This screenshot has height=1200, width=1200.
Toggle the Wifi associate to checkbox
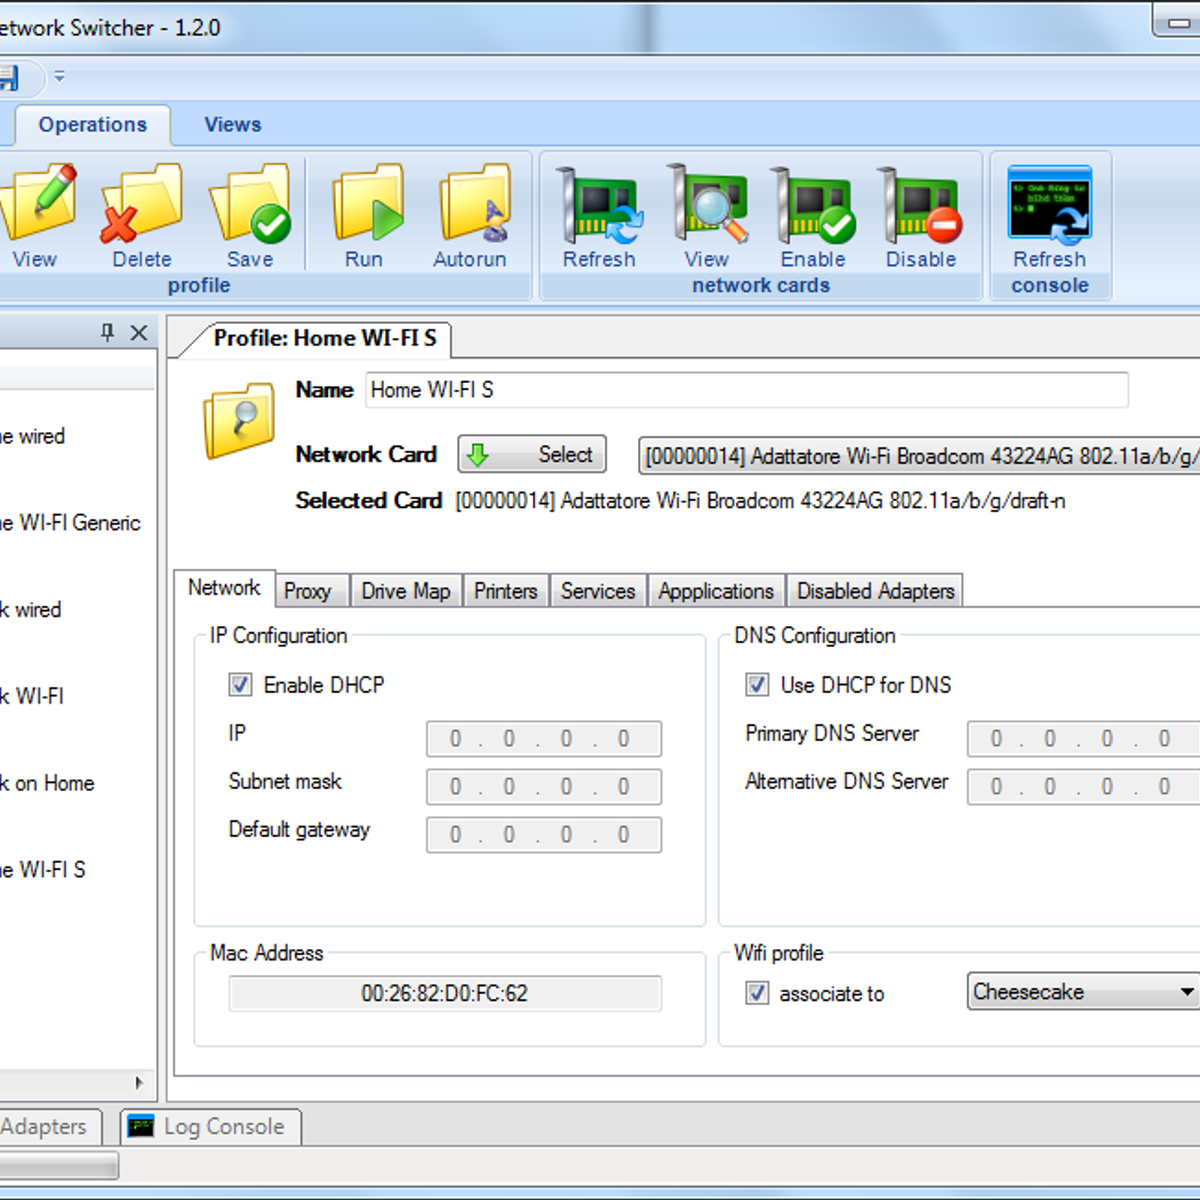[757, 993]
